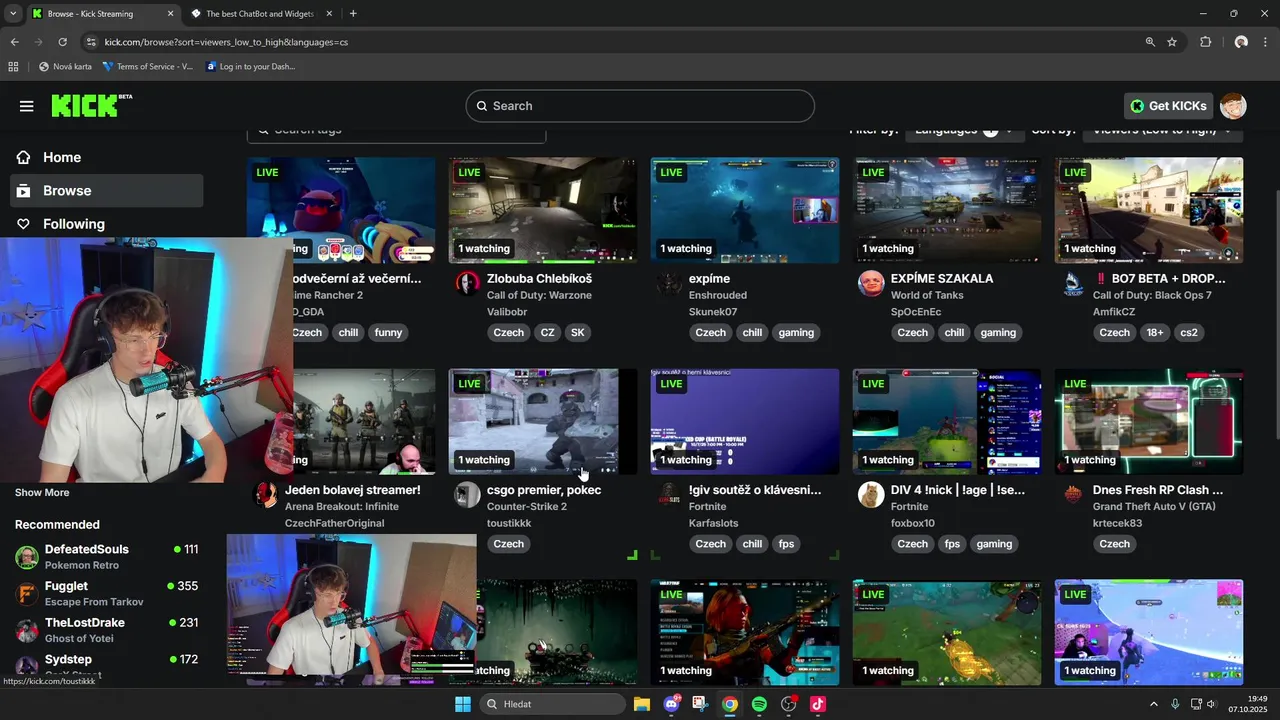This screenshot has width=1280, height=720.
Task: Open Zlobuba Chlebíkoš stream thumbnail
Action: coord(542,210)
